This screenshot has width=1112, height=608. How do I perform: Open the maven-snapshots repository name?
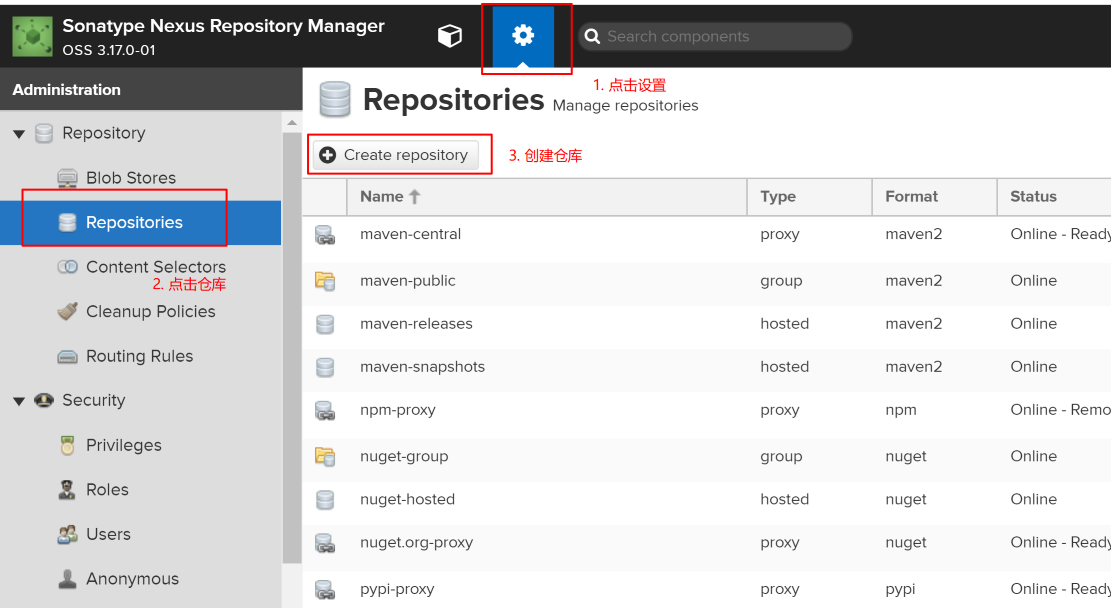pyautogui.click(x=423, y=367)
